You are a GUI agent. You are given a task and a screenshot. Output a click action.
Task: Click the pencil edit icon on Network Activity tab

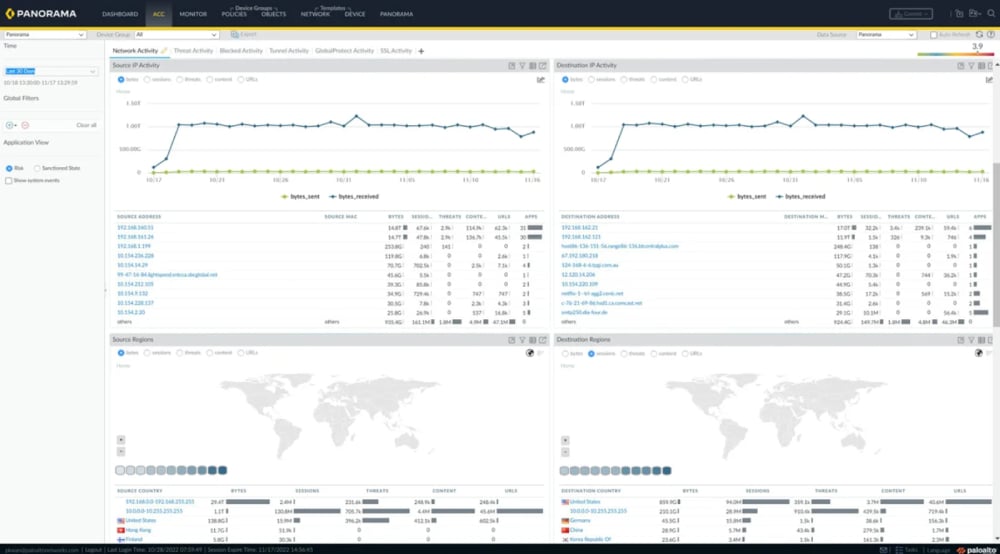click(x=164, y=51)
